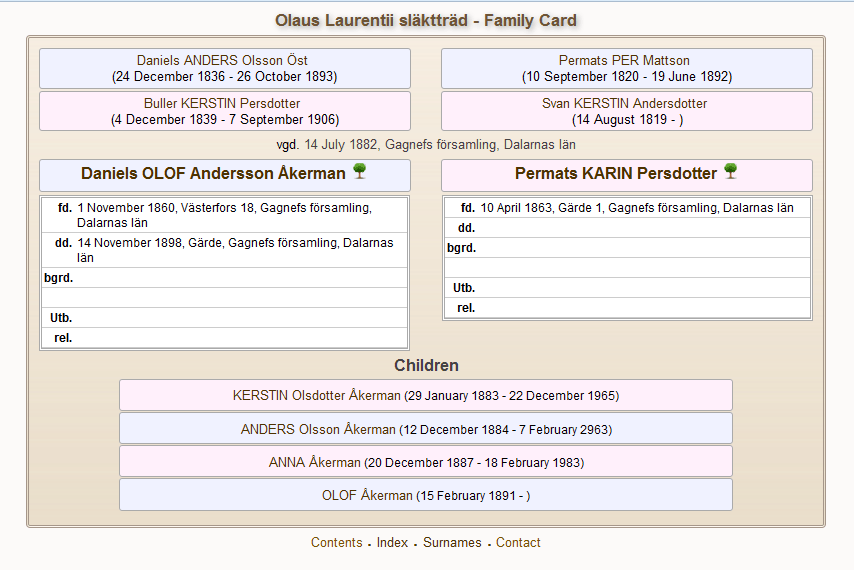Open child OLOF Åkerman entry
The image size is (854, 570).
pyautogui.click(x=425, y=495)
